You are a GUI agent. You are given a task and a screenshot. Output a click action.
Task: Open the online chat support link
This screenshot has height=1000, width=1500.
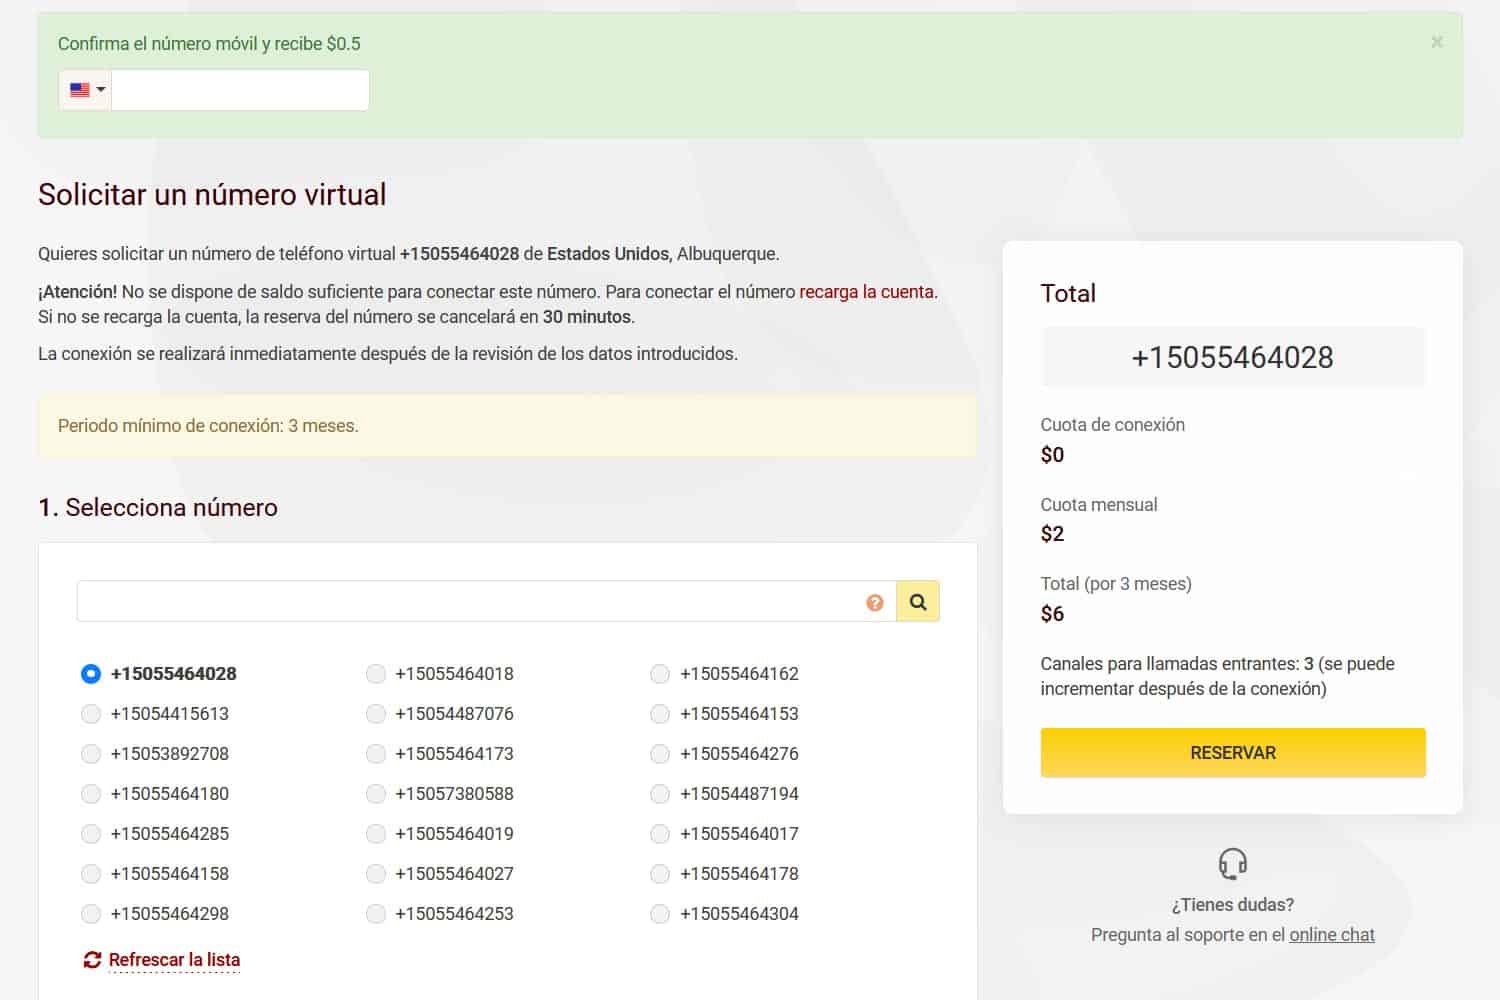pos(1332,935)
